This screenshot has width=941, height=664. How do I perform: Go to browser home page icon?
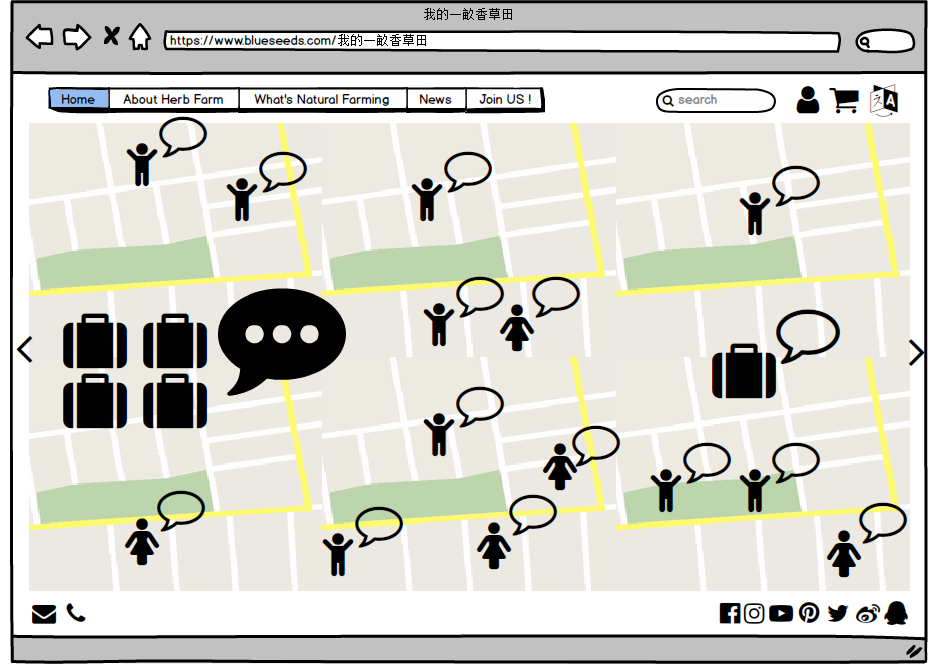140,38
